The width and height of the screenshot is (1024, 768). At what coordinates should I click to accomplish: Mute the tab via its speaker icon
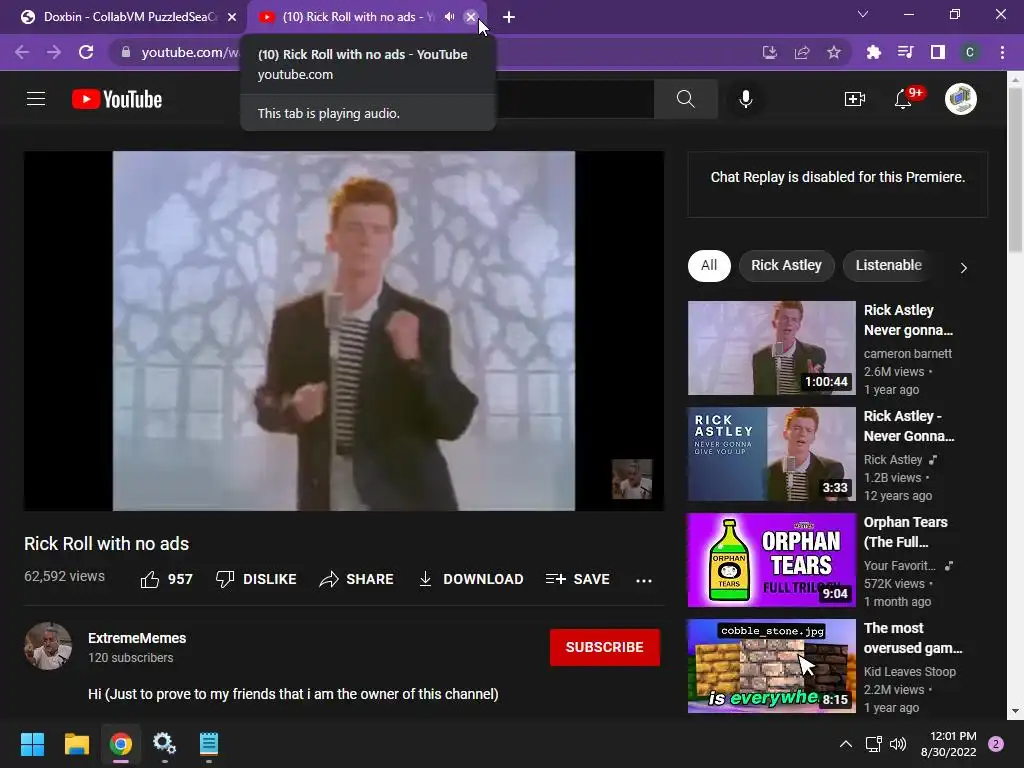pyautogui.click(x=449, y=17)
